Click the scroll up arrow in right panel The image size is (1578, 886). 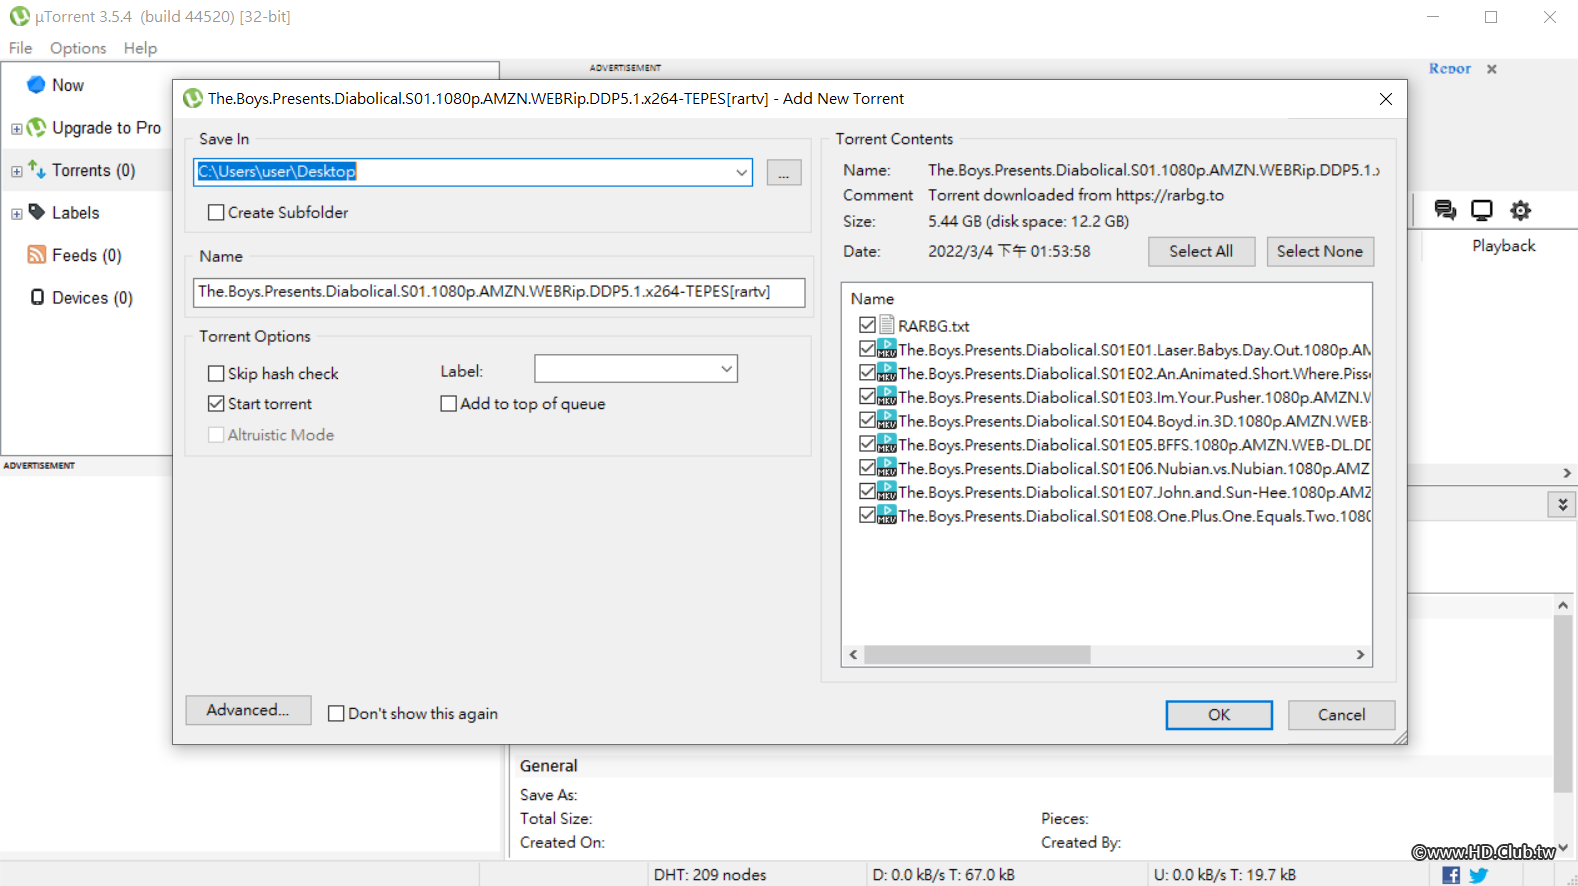(x=1563, y=605)
